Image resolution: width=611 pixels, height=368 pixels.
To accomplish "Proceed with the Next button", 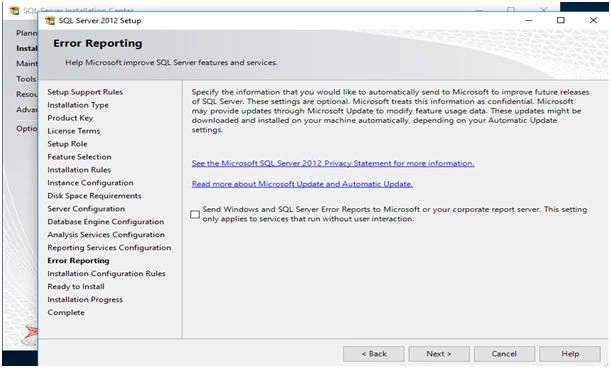I will 439,354.
